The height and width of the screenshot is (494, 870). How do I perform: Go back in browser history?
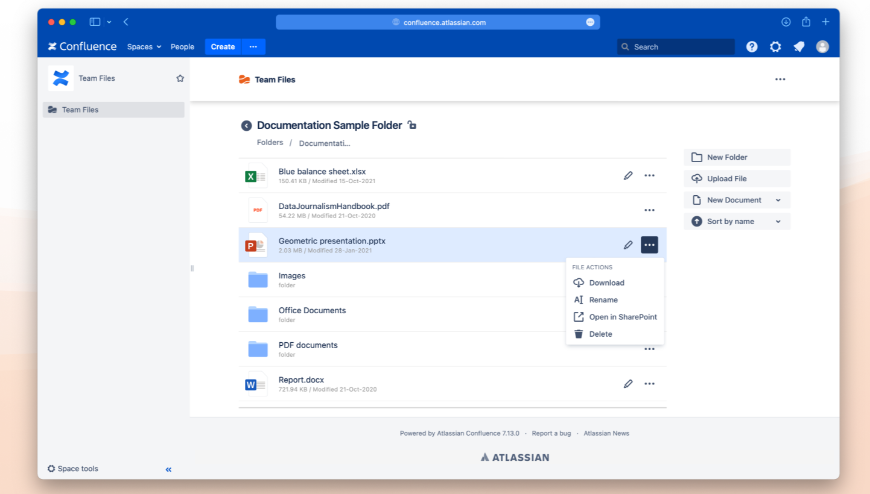tap(126, 22)
